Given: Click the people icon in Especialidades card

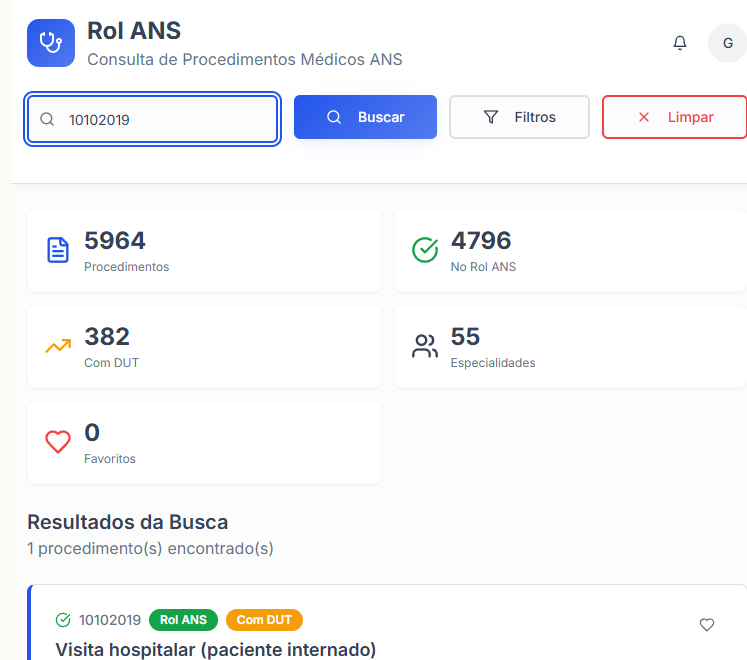Looking at the screenshot, I should [425, 346].
